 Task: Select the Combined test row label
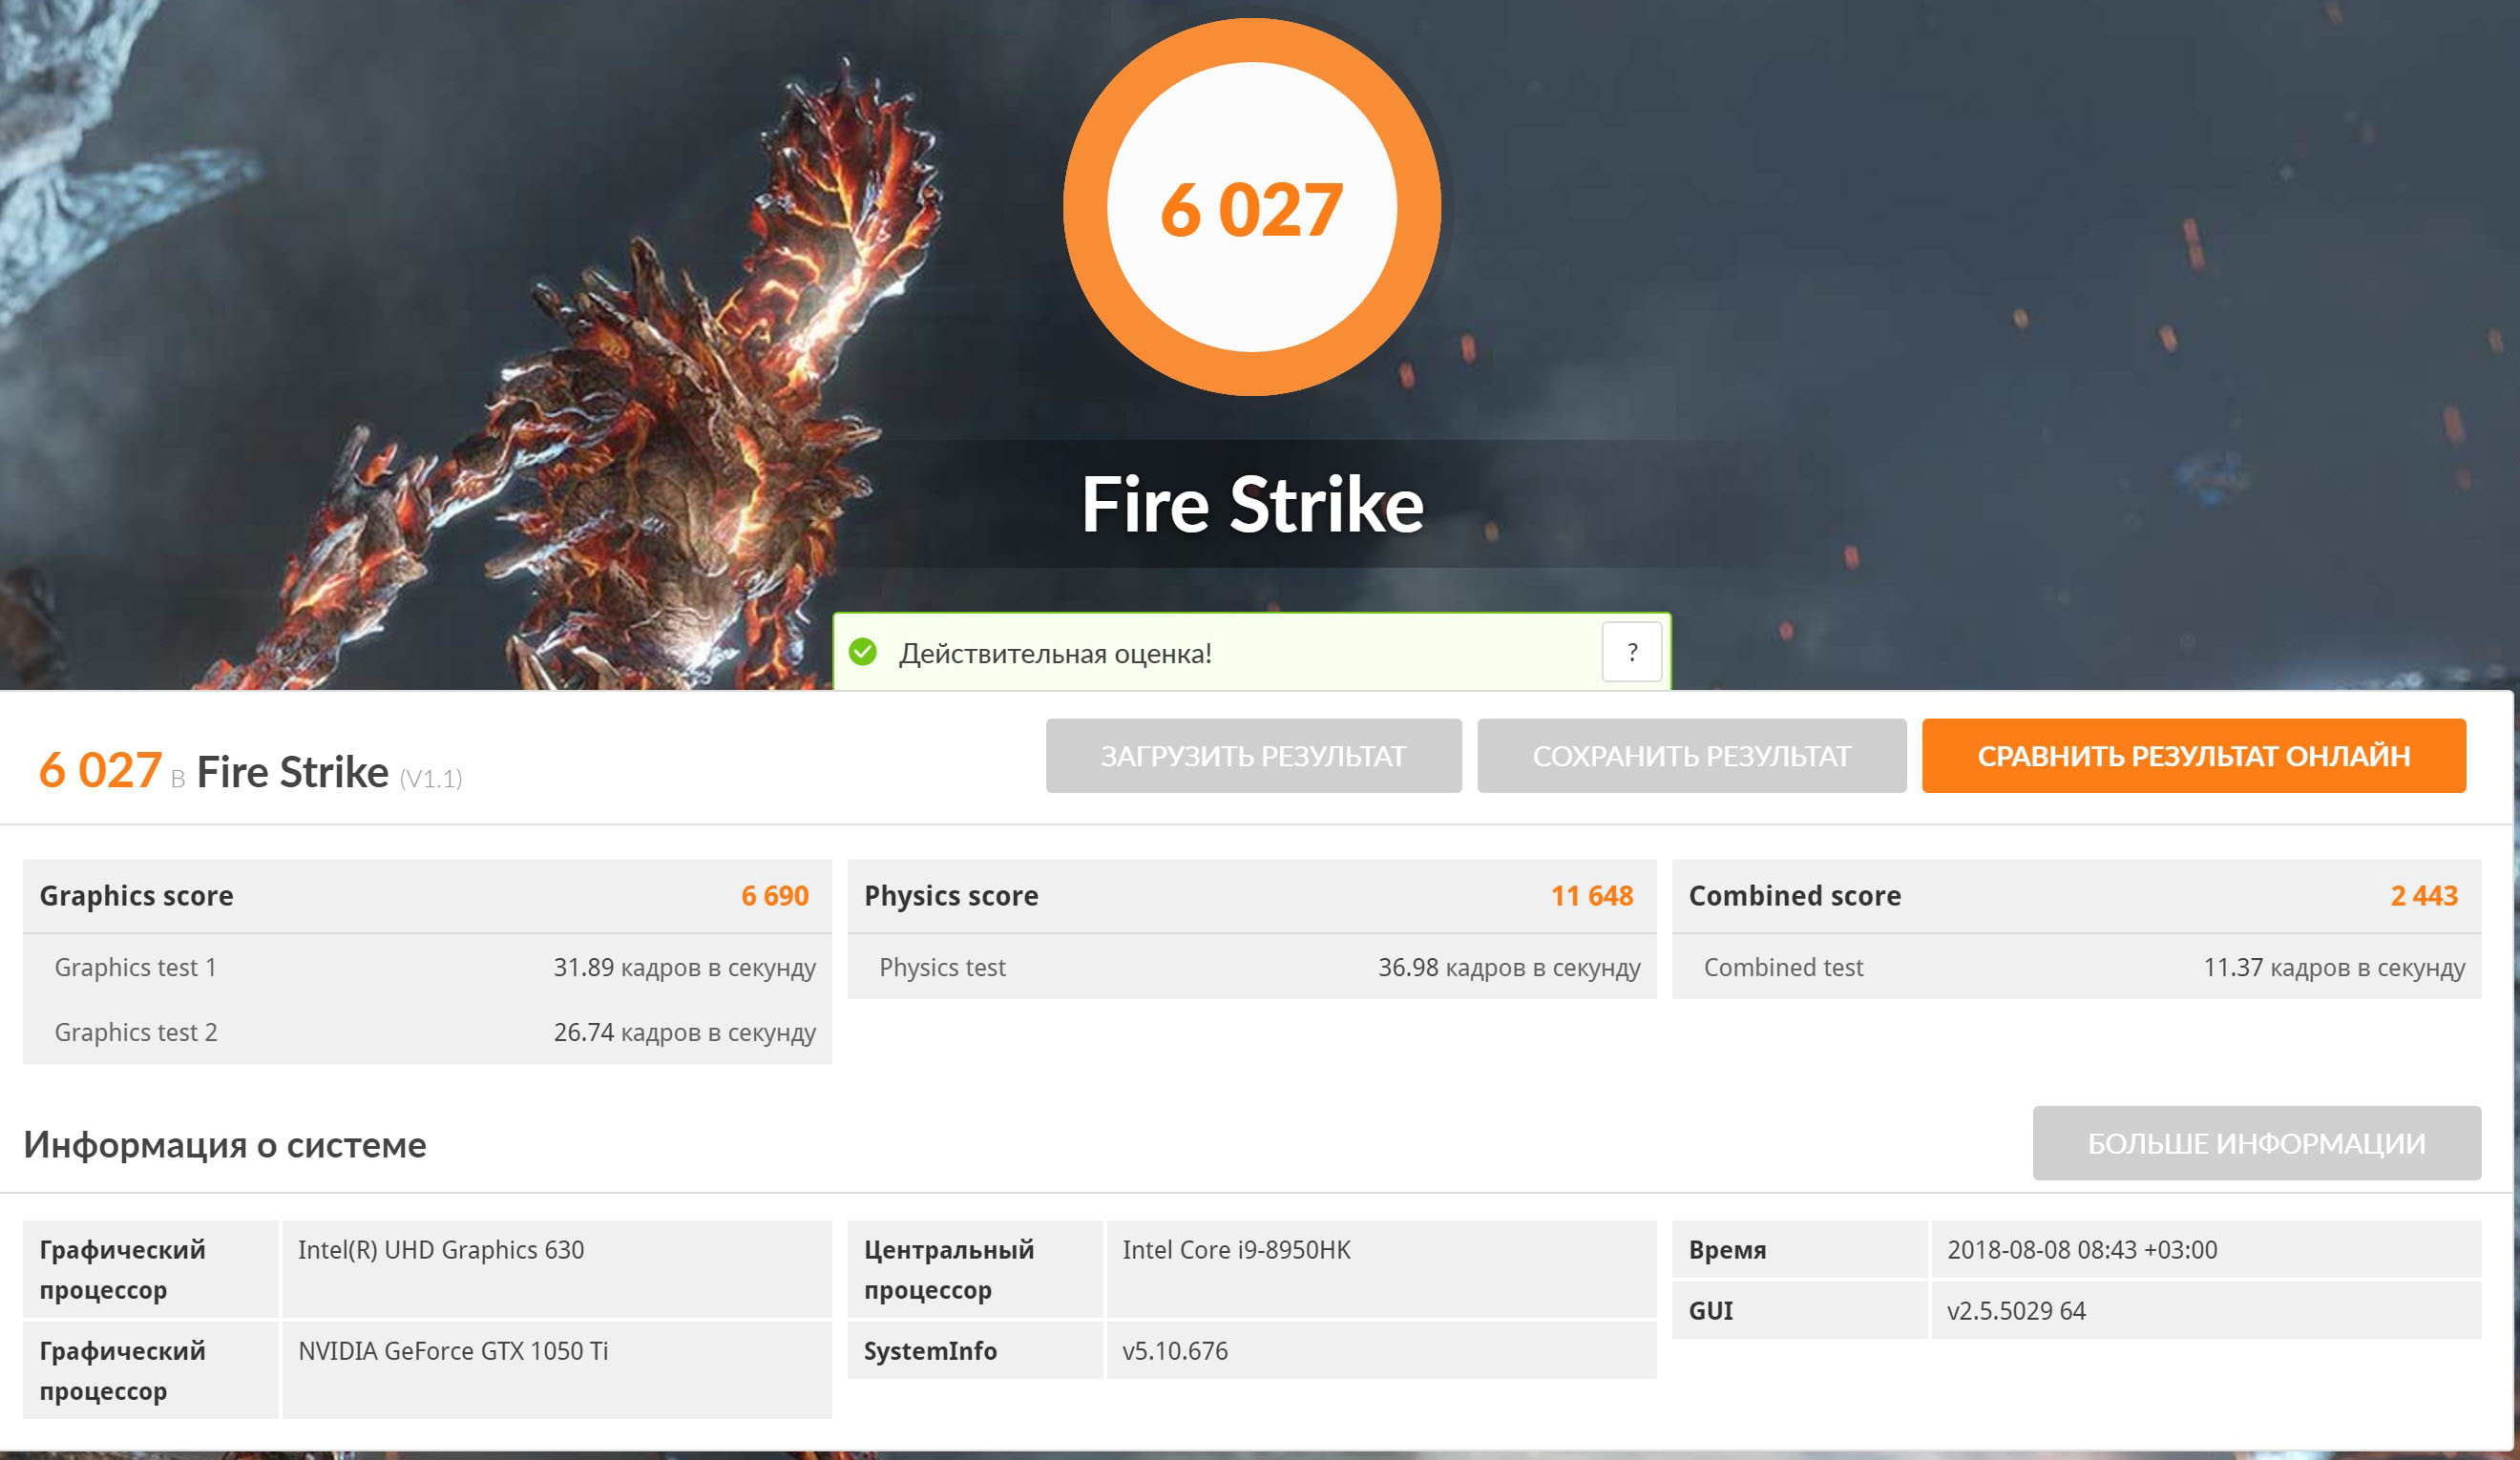click(x=1783, y=967)
